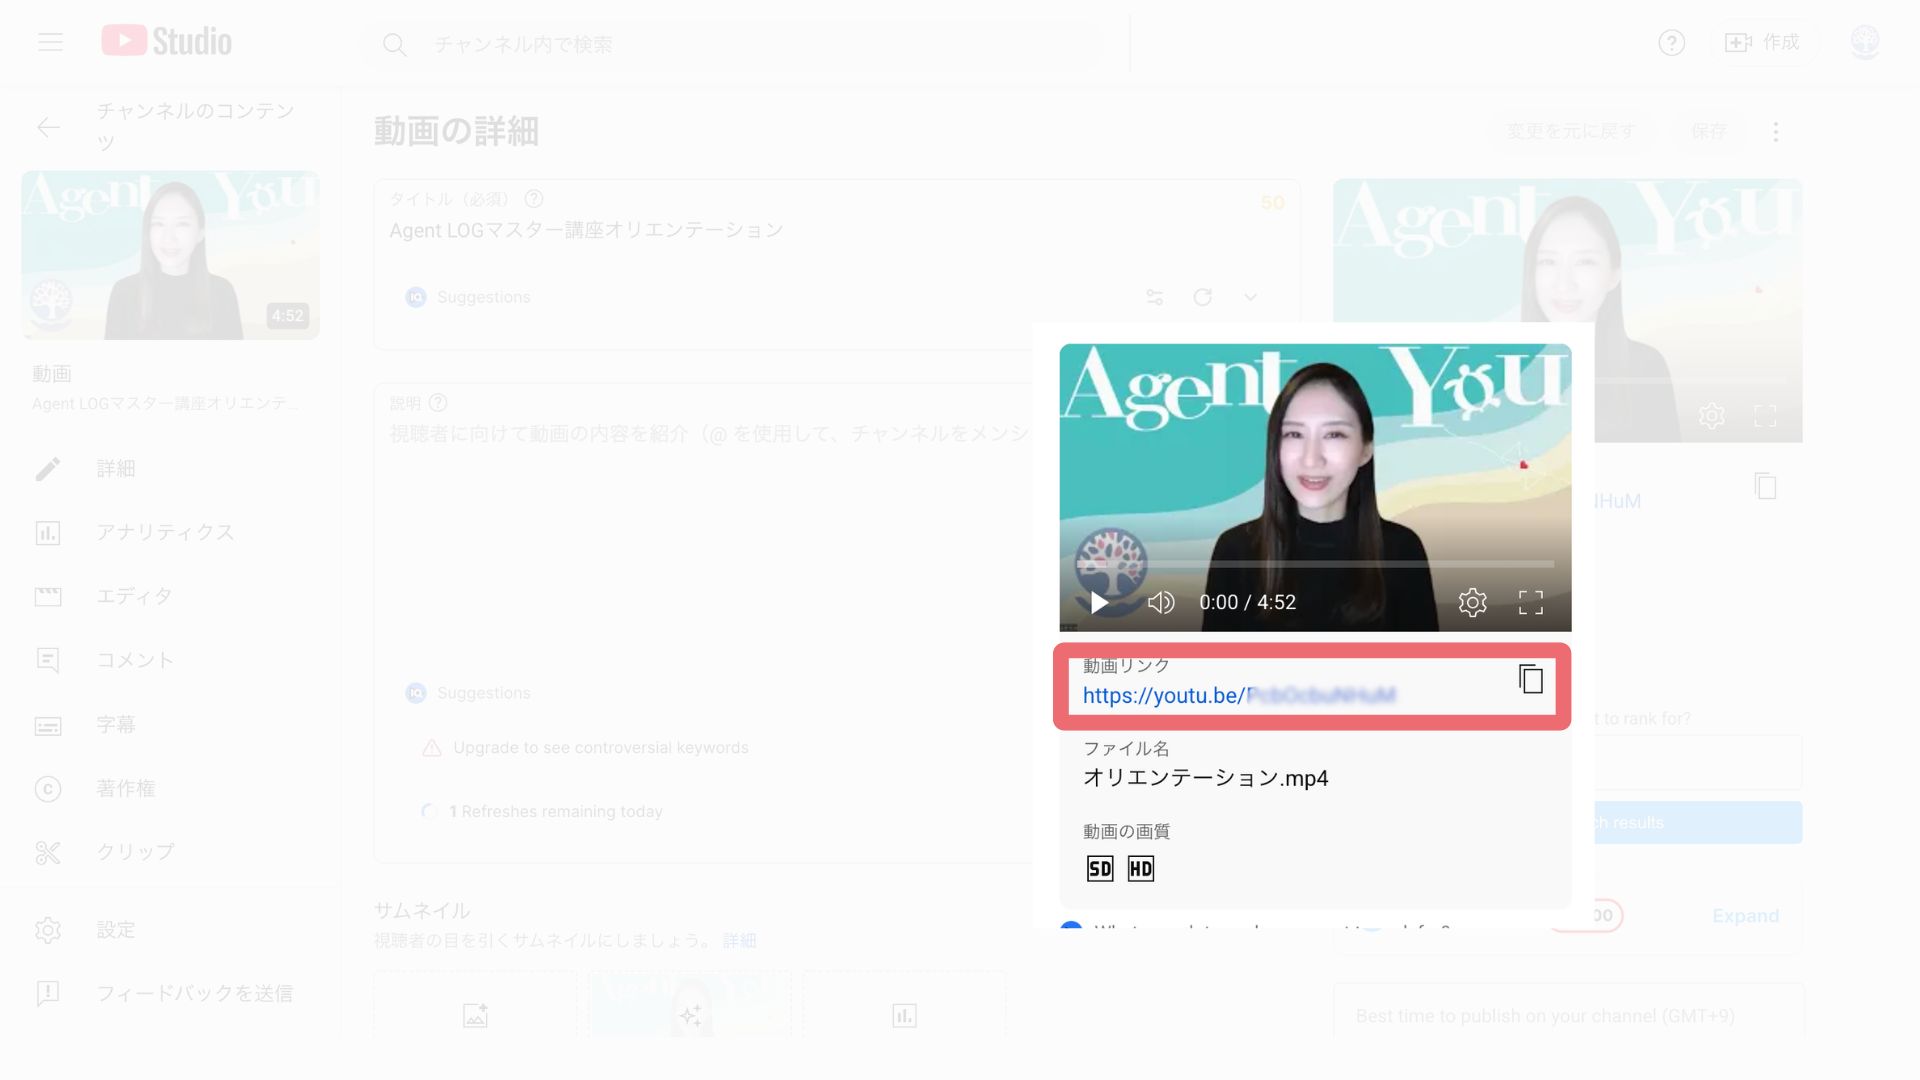Click the title Suggestions label

click(x=484, y=297)
